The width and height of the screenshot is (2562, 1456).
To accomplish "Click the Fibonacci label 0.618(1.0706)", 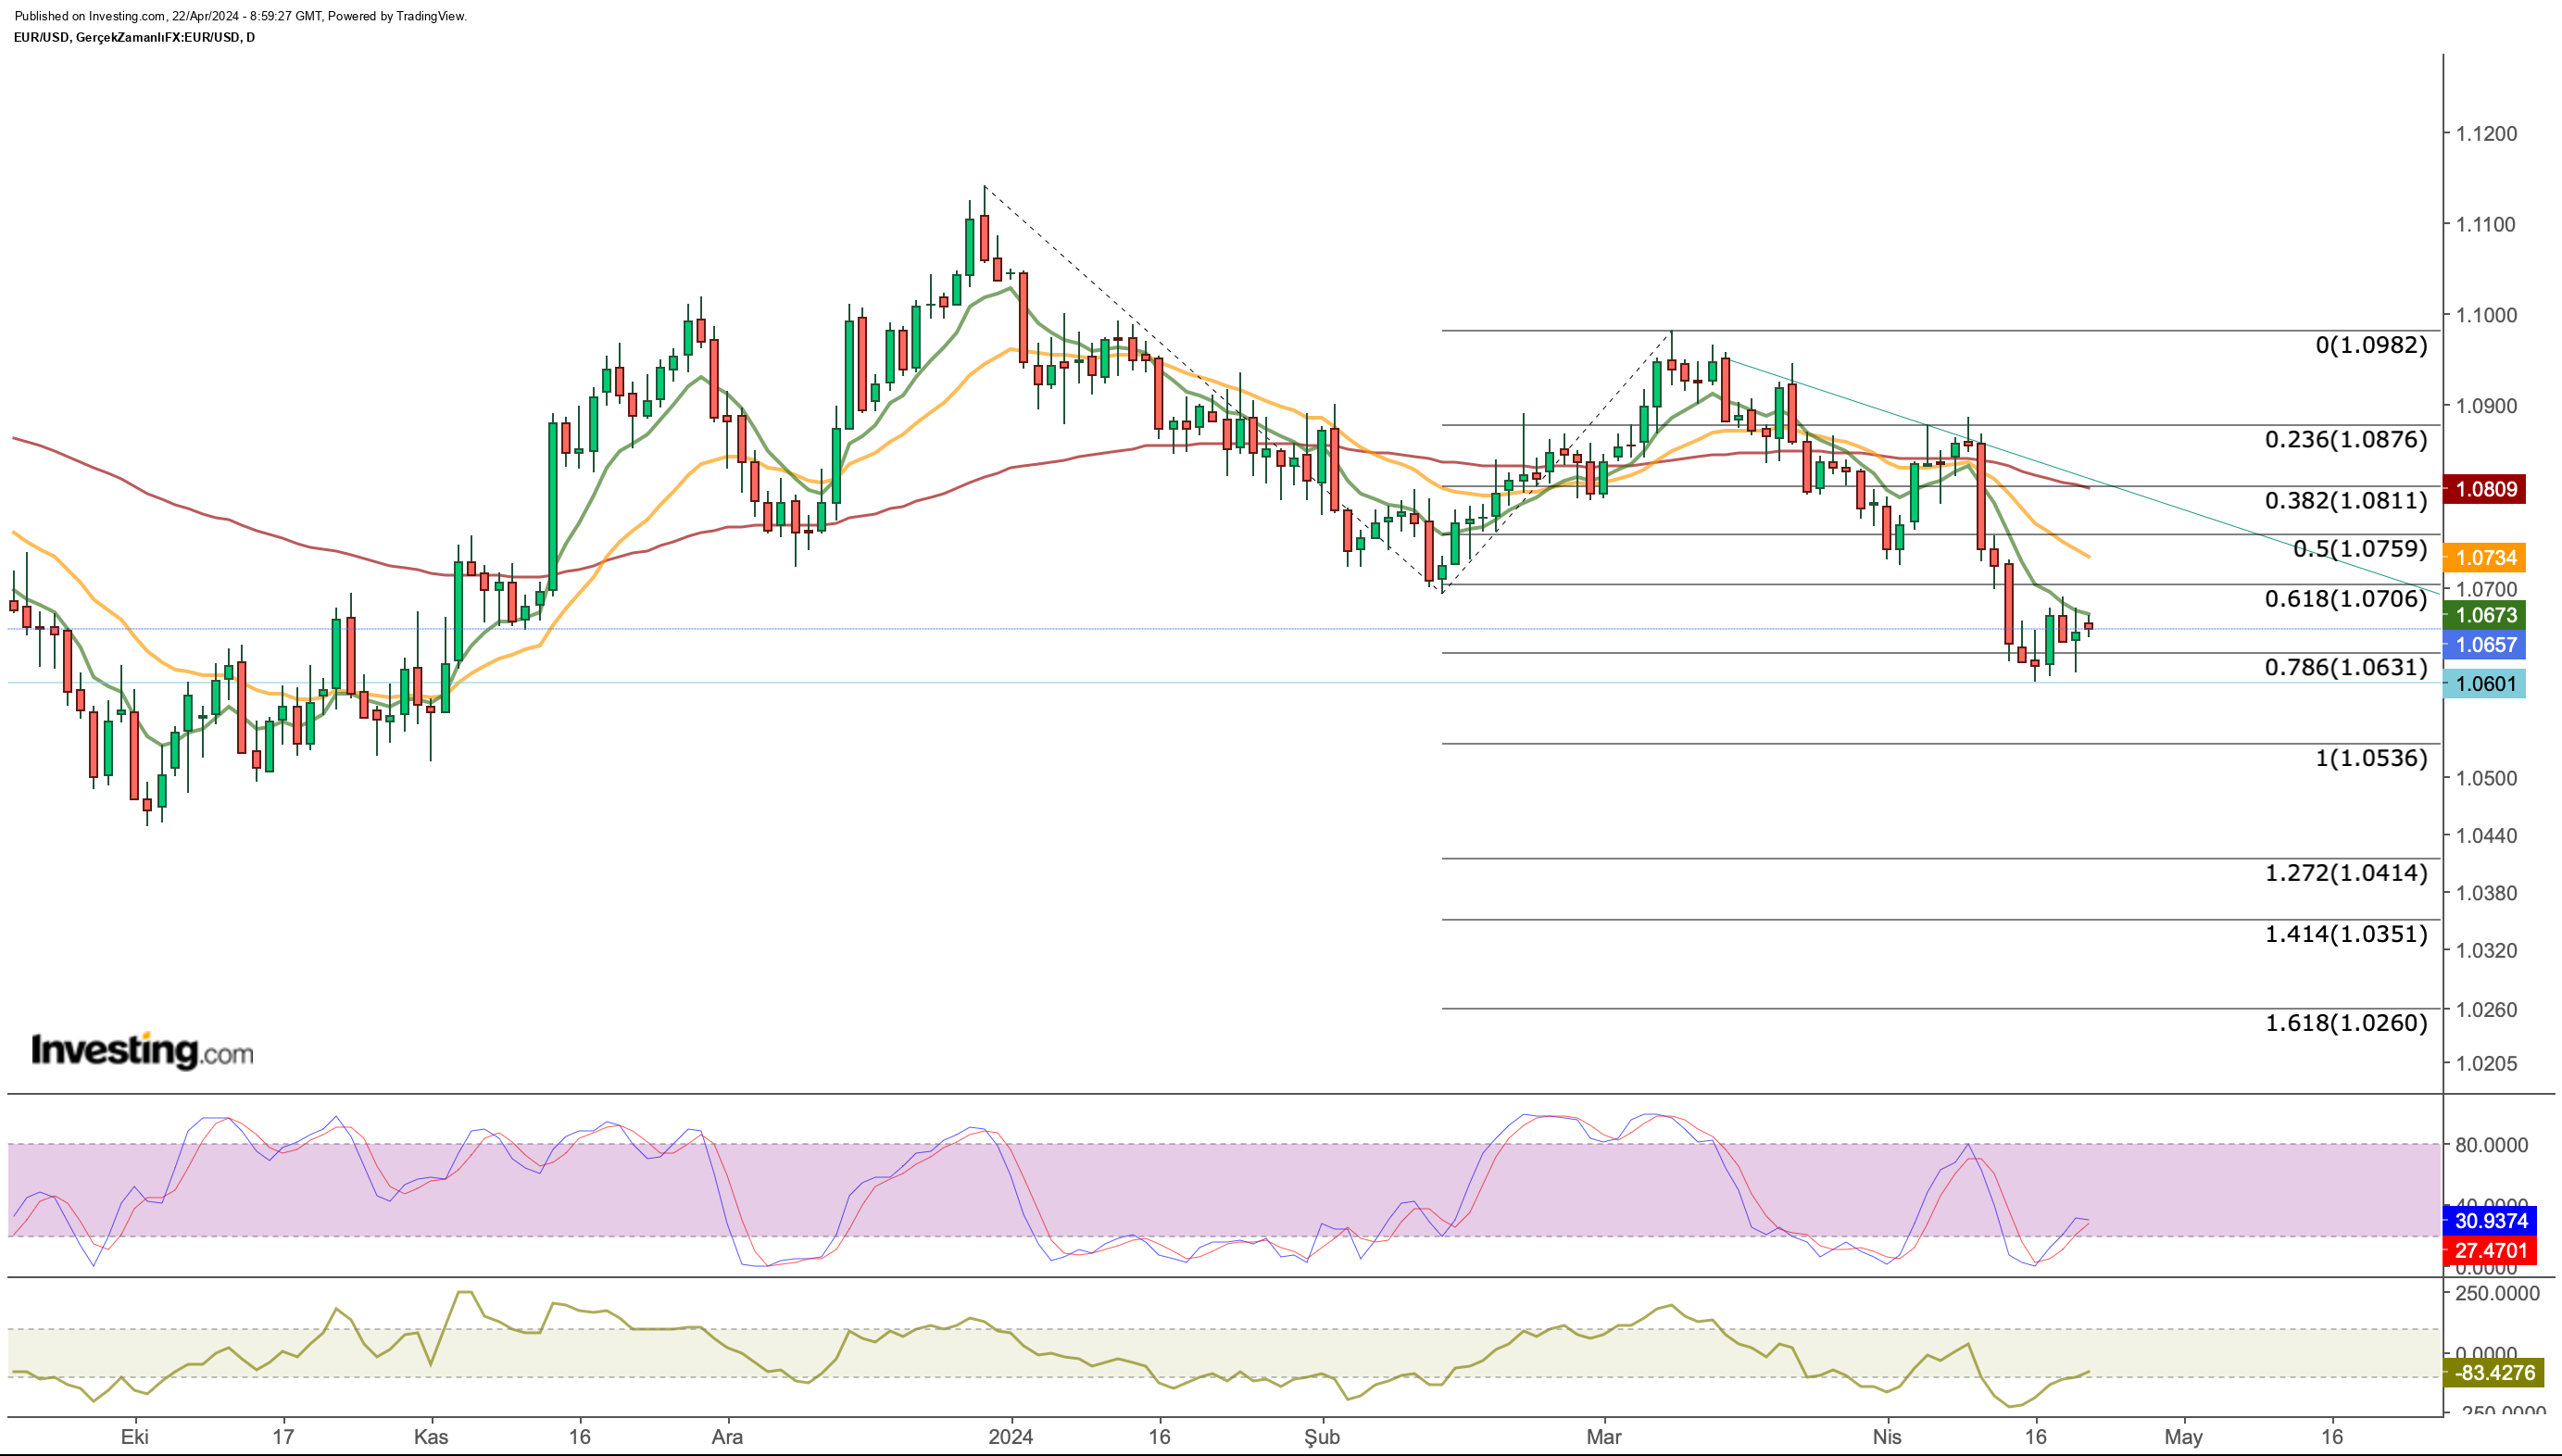I will [x=2346, y=598].
